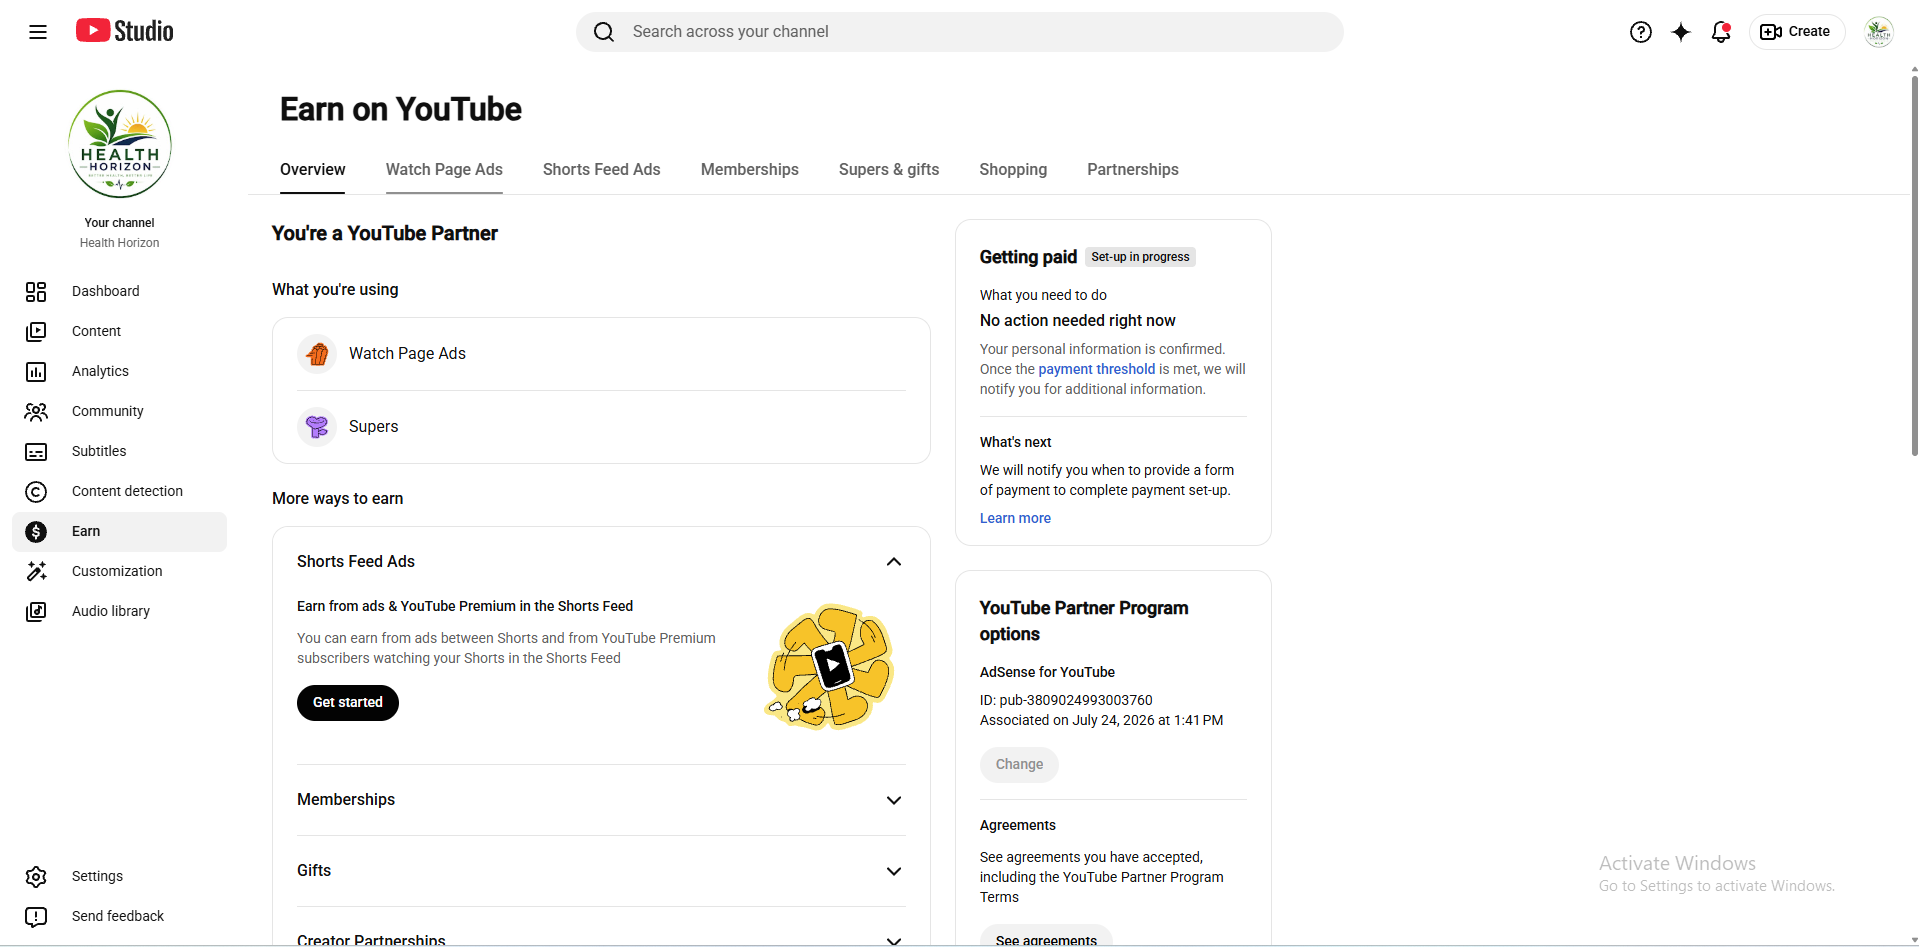The width and height of the screenshot is (1919, 947).
Task: Open Settings from the sidebar
Action: pos(120,876)
